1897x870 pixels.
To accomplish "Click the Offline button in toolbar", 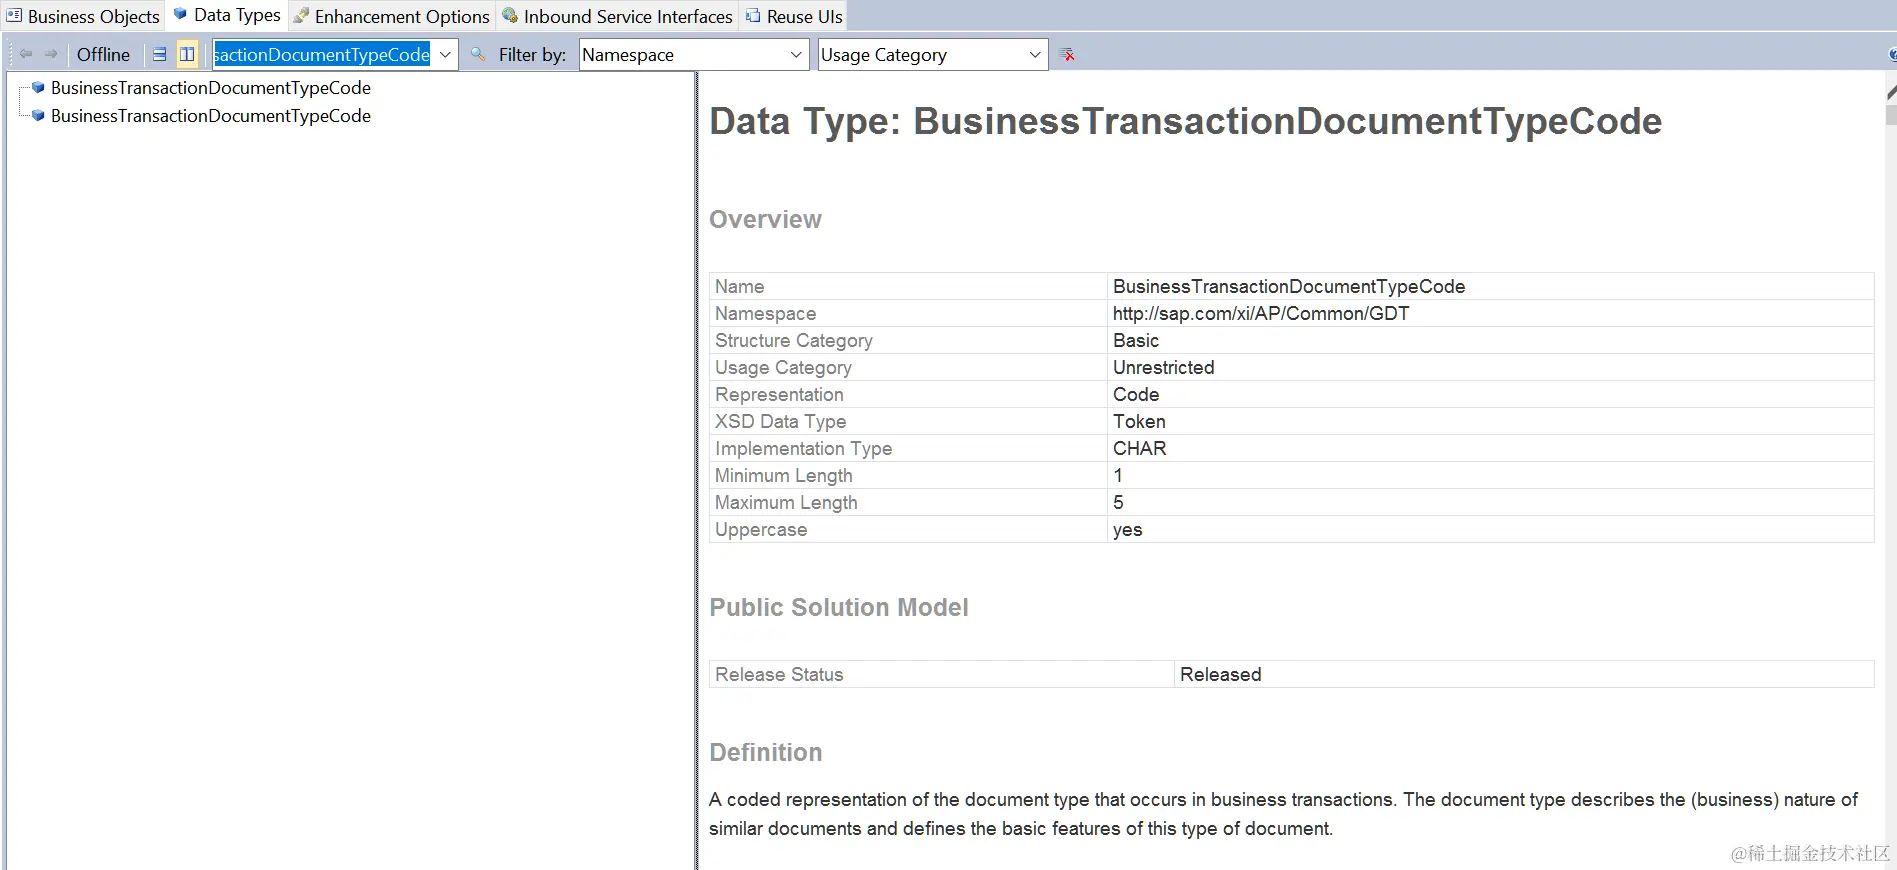I will pyautogui.click(x=103, y=54).
